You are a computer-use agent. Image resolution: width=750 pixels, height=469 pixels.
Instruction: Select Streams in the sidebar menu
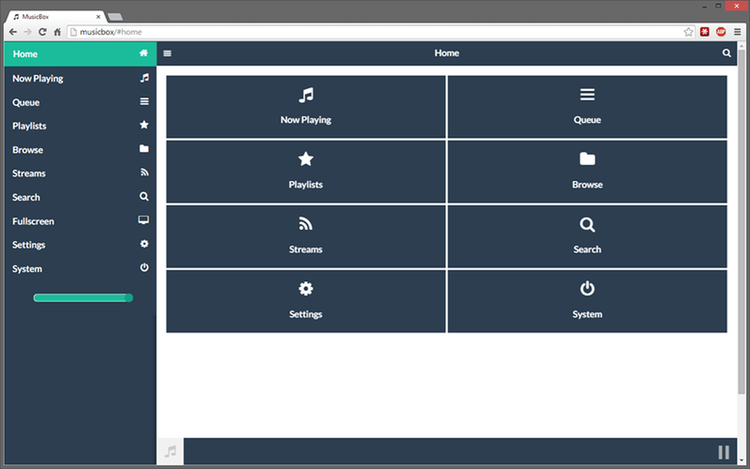78,173
